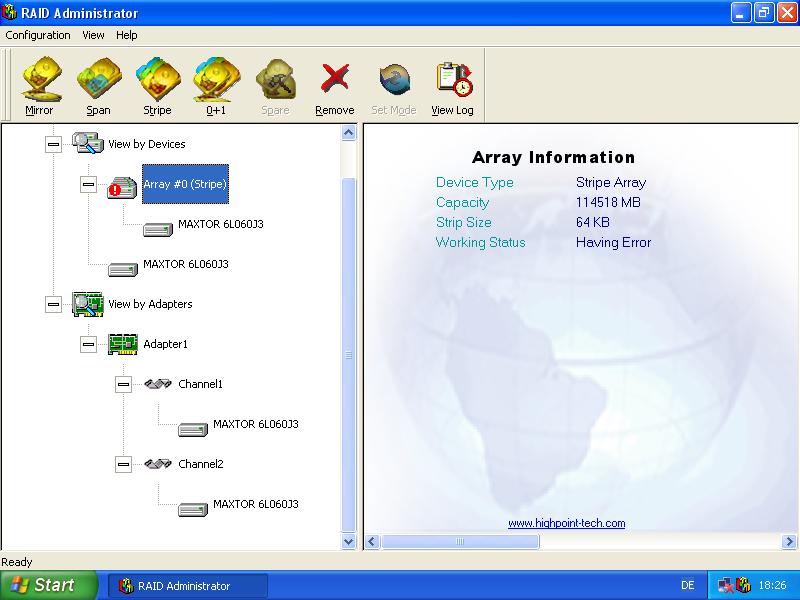Click the View by Adapters card icon
800x600 pixels.
click(x=88, y=304)
